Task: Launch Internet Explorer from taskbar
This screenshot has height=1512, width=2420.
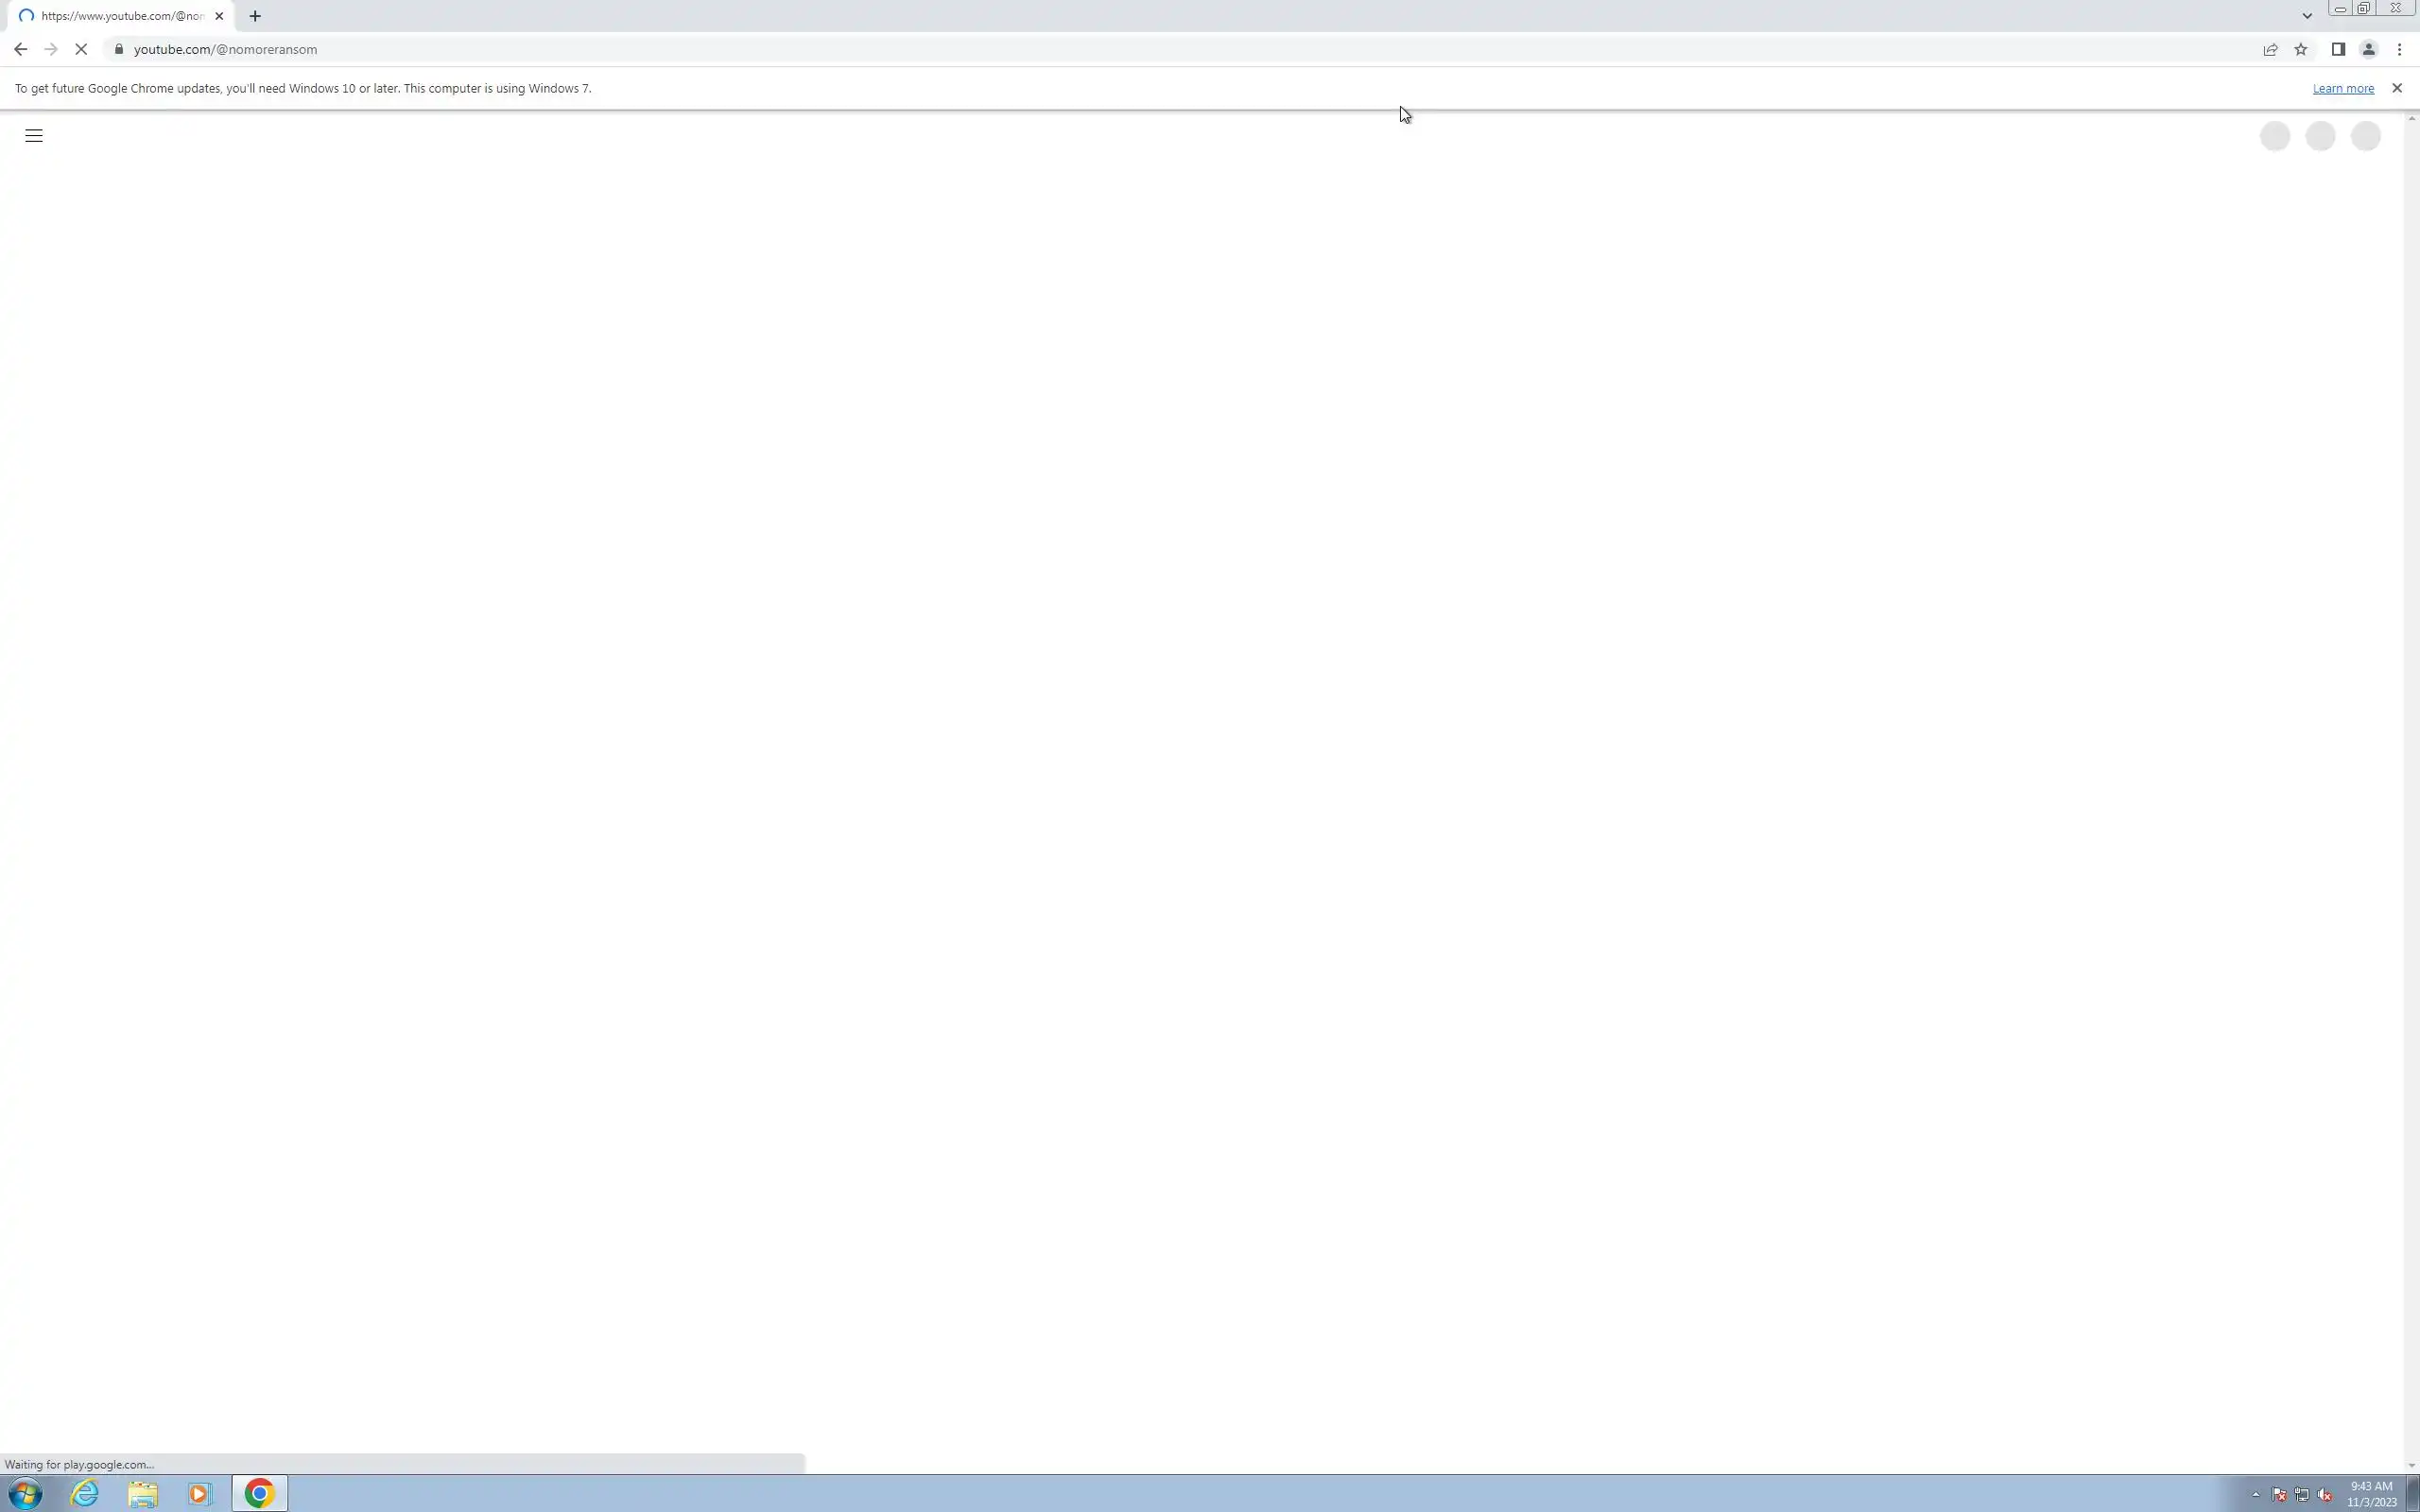Action: point(85,1494)
